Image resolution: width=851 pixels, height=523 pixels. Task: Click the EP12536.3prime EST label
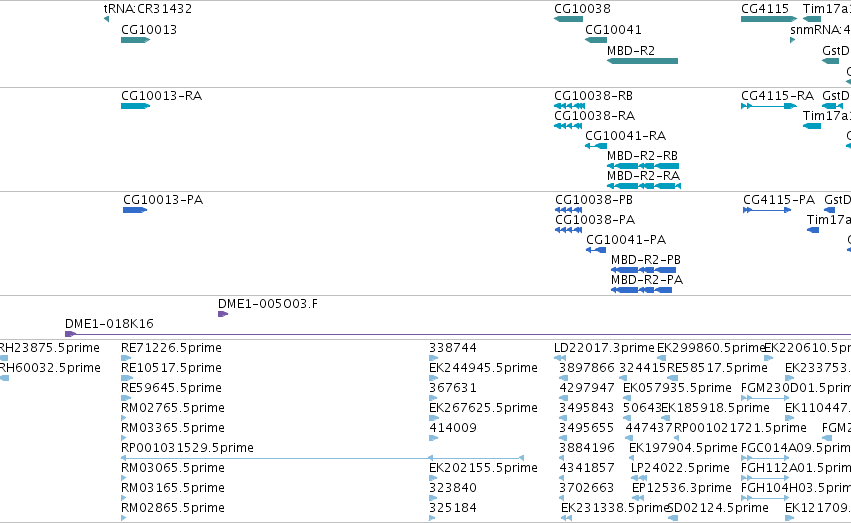[682, 488]
